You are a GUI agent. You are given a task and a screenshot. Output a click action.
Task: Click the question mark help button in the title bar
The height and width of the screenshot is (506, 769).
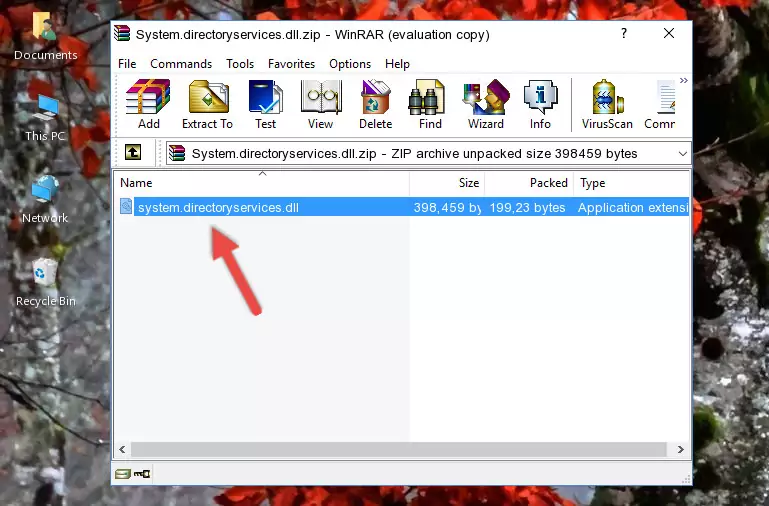pyautogui.click(x=624, y=33)
